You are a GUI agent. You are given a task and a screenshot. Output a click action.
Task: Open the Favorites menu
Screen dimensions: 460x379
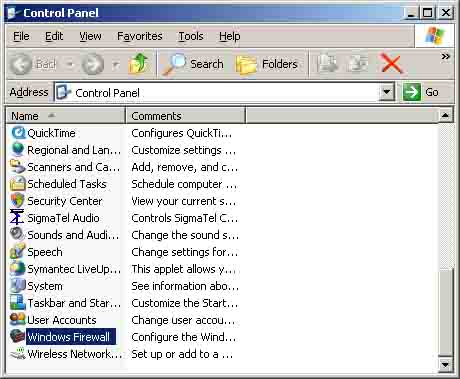click(140, 36)
